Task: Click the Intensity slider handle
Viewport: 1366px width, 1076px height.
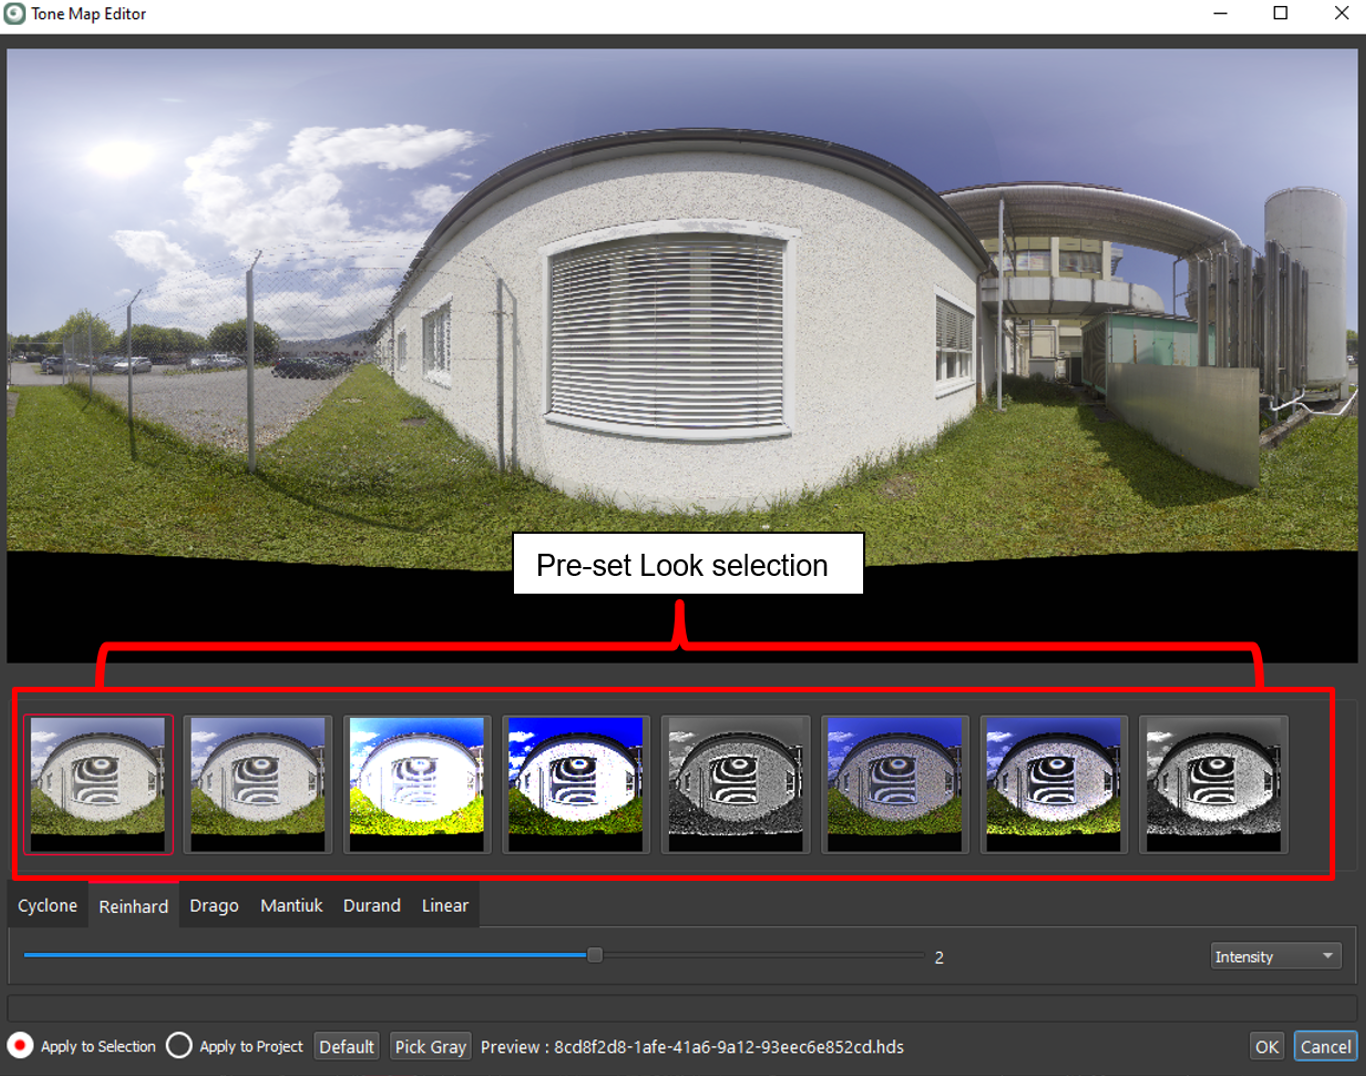Action: pyautogui.click(x=594, y=956)
